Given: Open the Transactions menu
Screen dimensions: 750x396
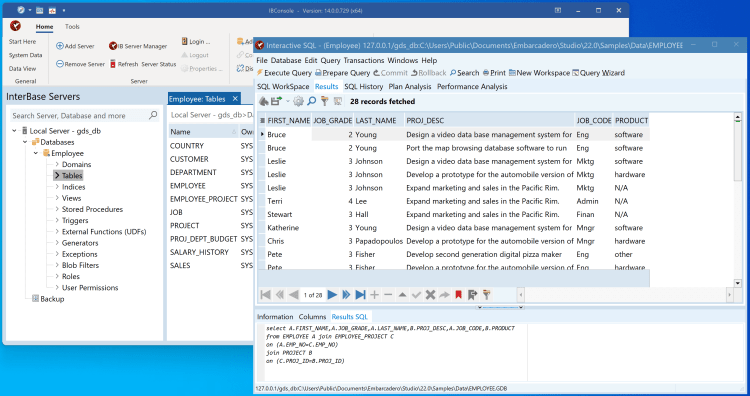Looking at the screenshot, I should (x=364, y=61).
